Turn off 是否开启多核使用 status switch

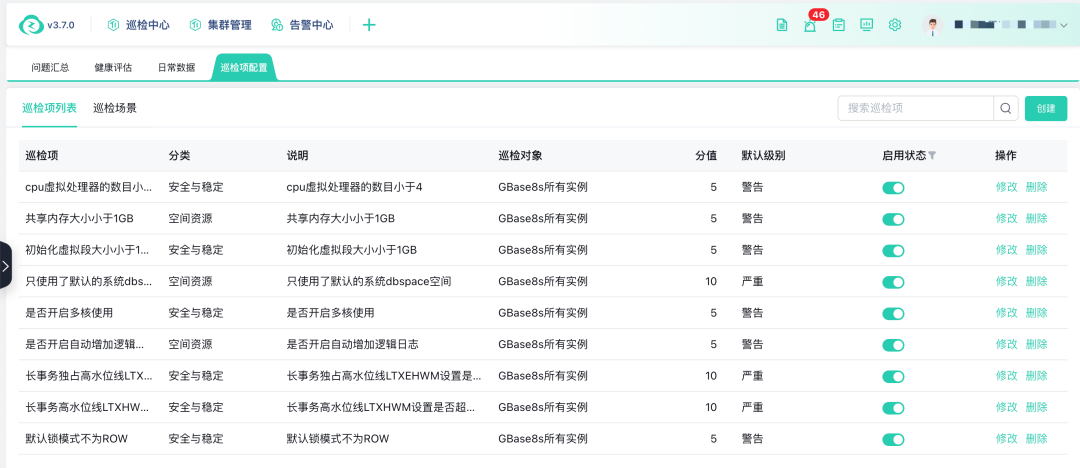[x=893, y=313]
